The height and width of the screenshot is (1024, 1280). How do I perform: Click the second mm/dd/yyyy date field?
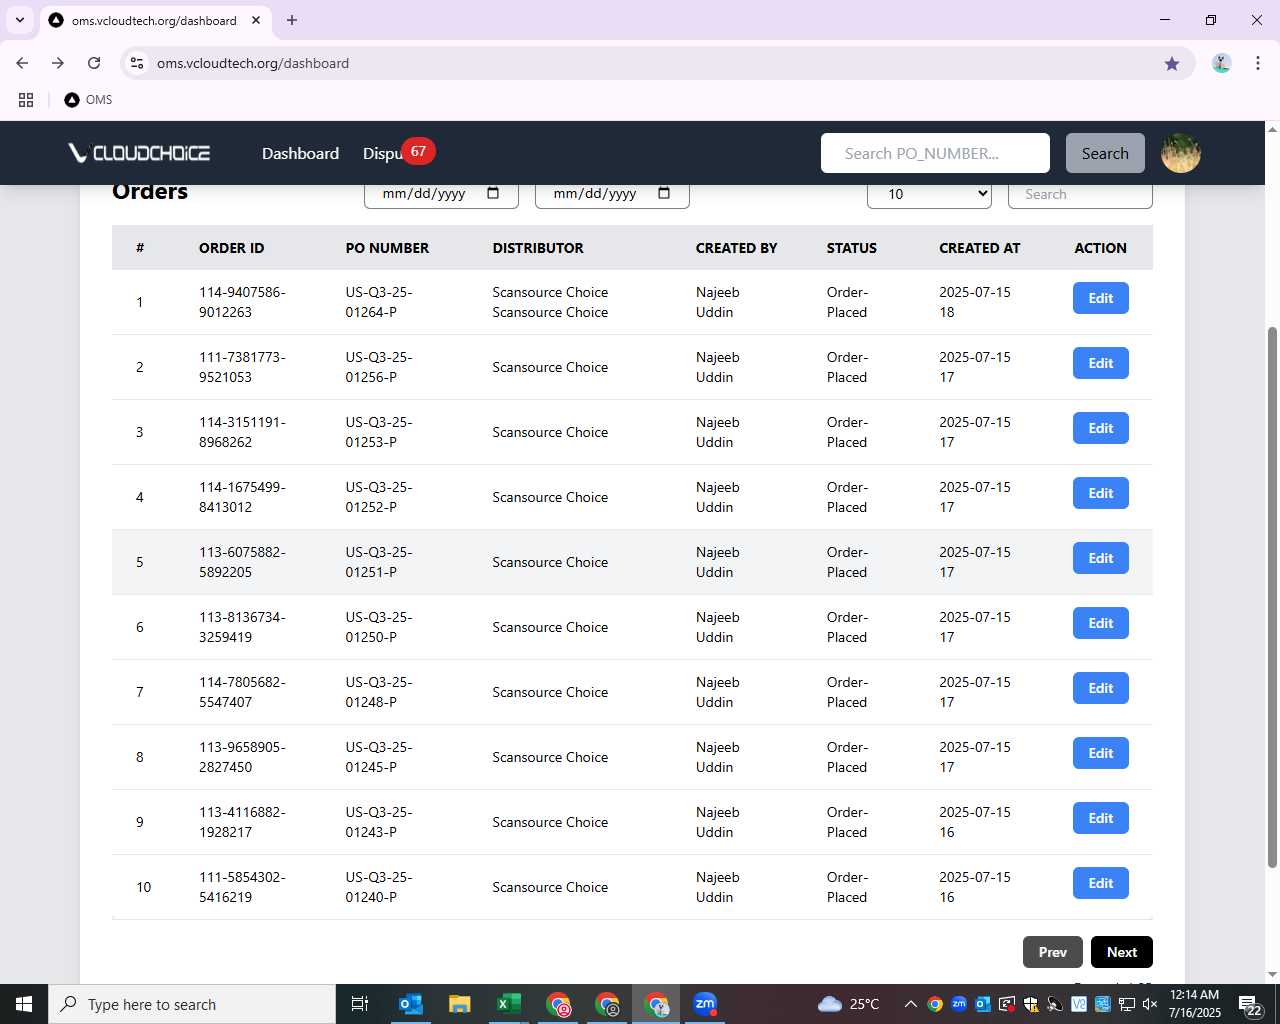[612, 194]
